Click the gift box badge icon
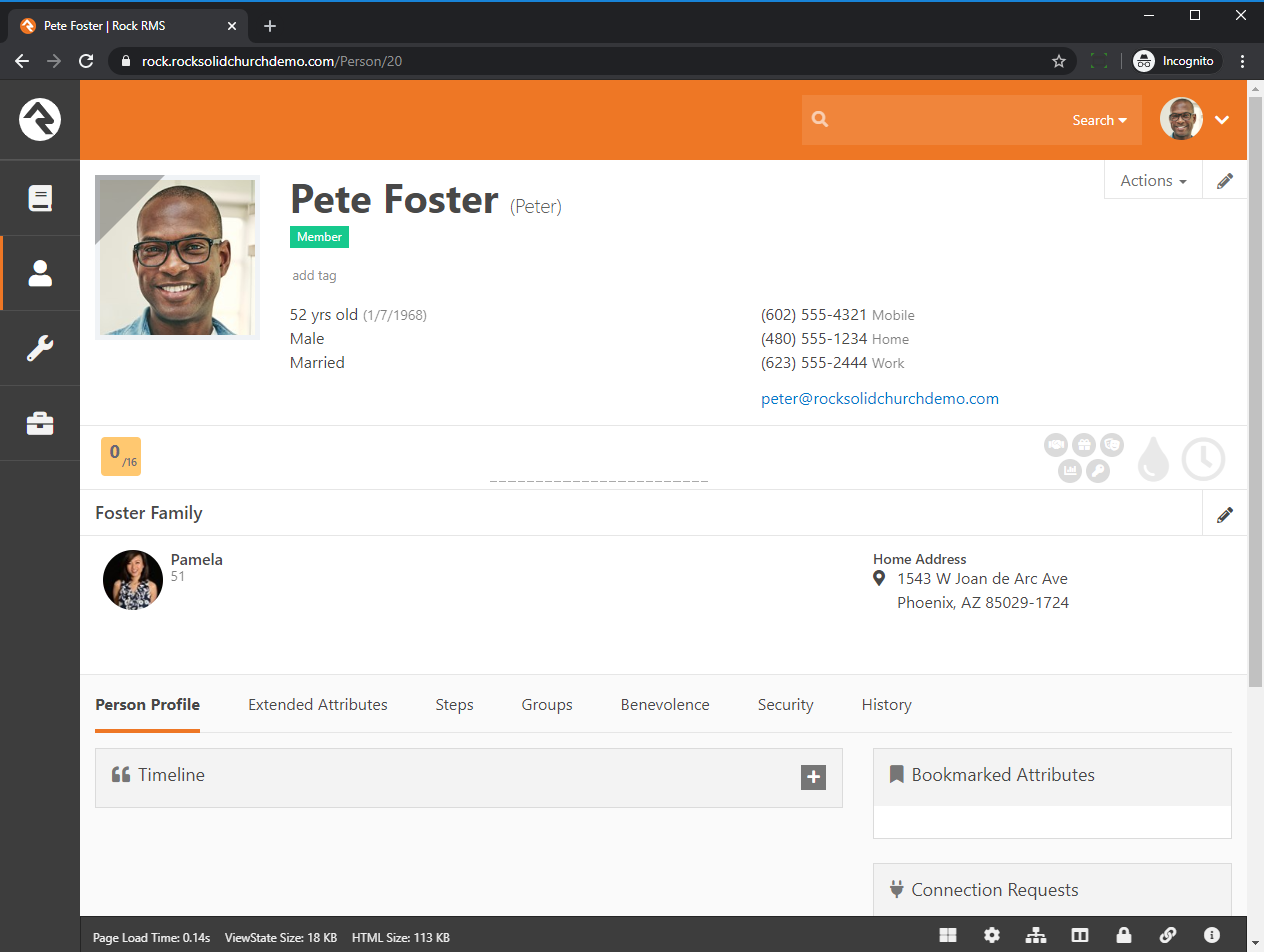The image size is (1264, 952). pos(1084,445)
